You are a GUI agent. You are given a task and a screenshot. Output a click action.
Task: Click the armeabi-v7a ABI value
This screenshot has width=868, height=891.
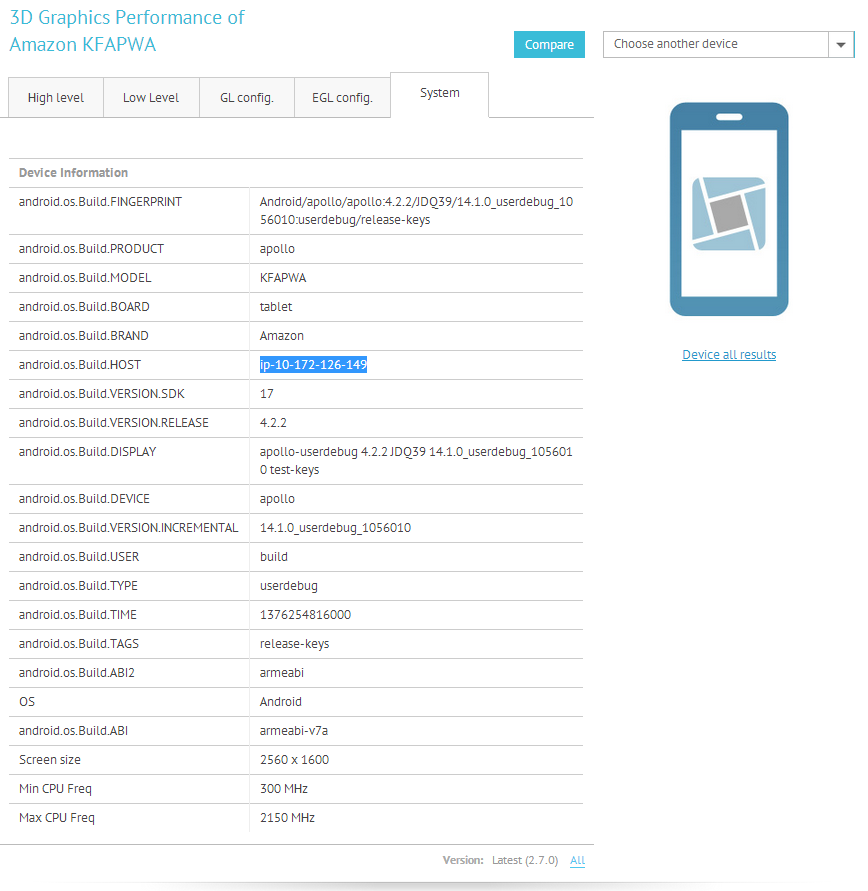point(294,731)
